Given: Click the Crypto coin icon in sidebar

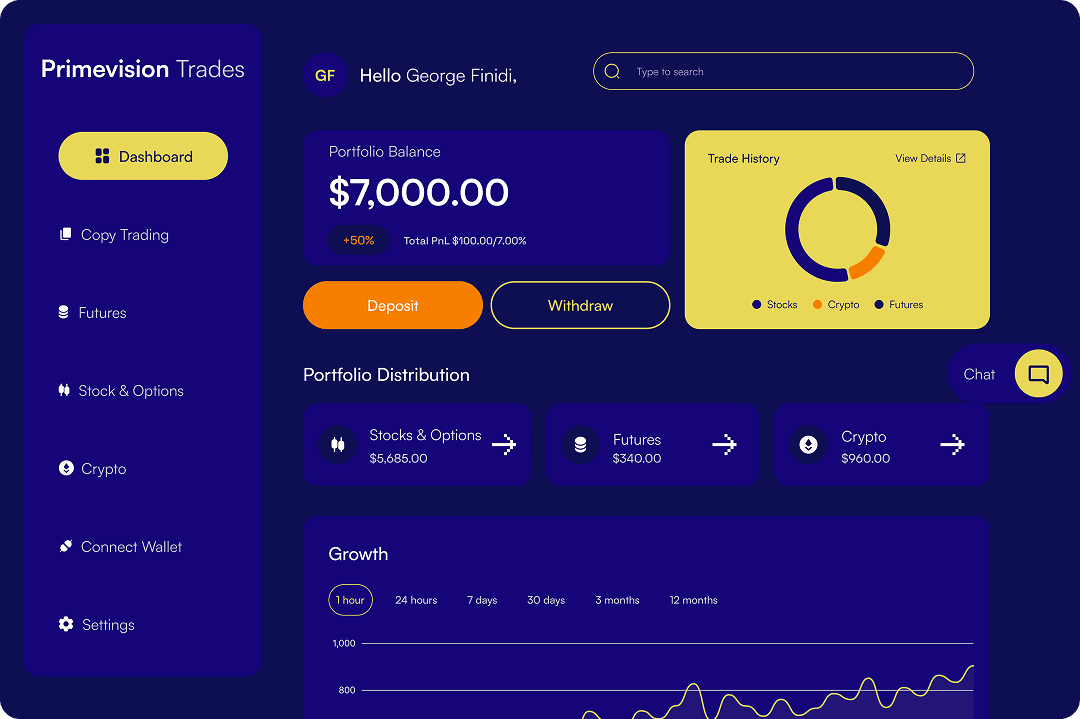Looking at the screenshot, I should 64,468.
